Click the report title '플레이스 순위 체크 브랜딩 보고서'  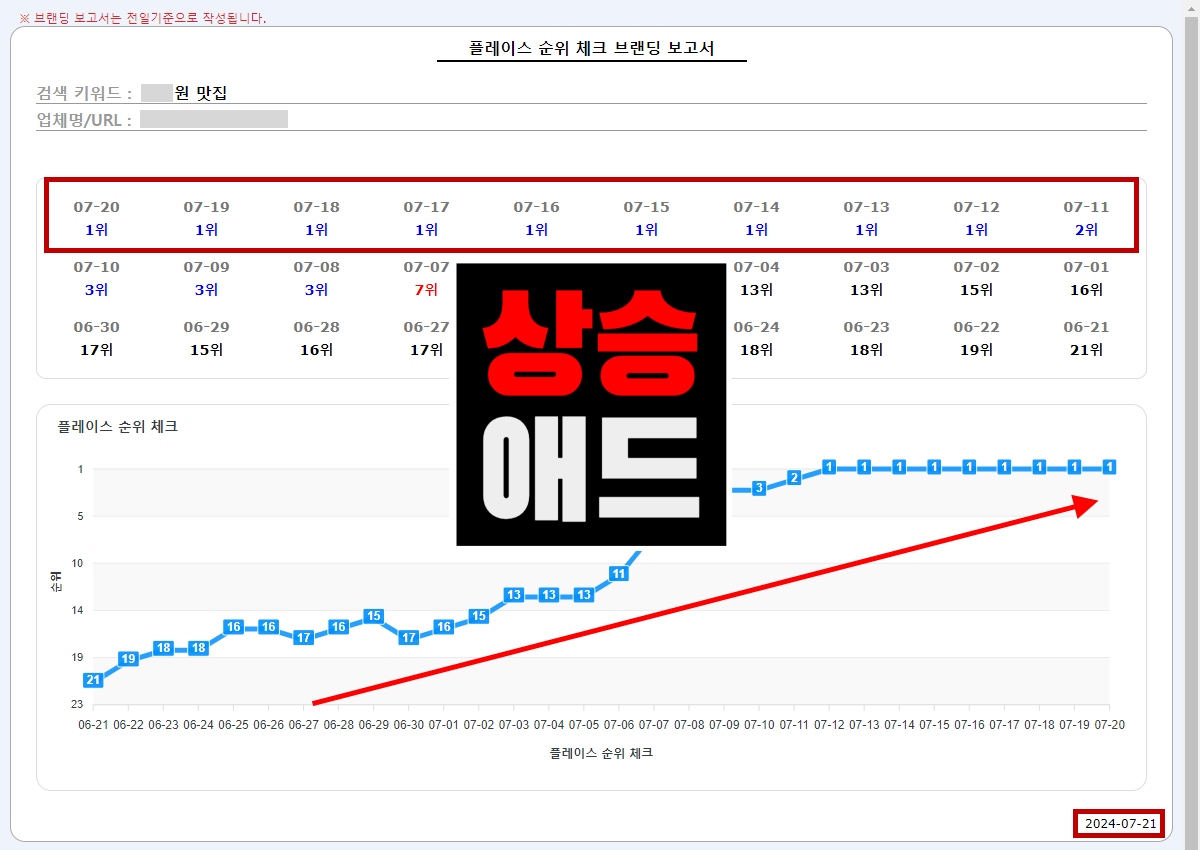tap(592, 48)
